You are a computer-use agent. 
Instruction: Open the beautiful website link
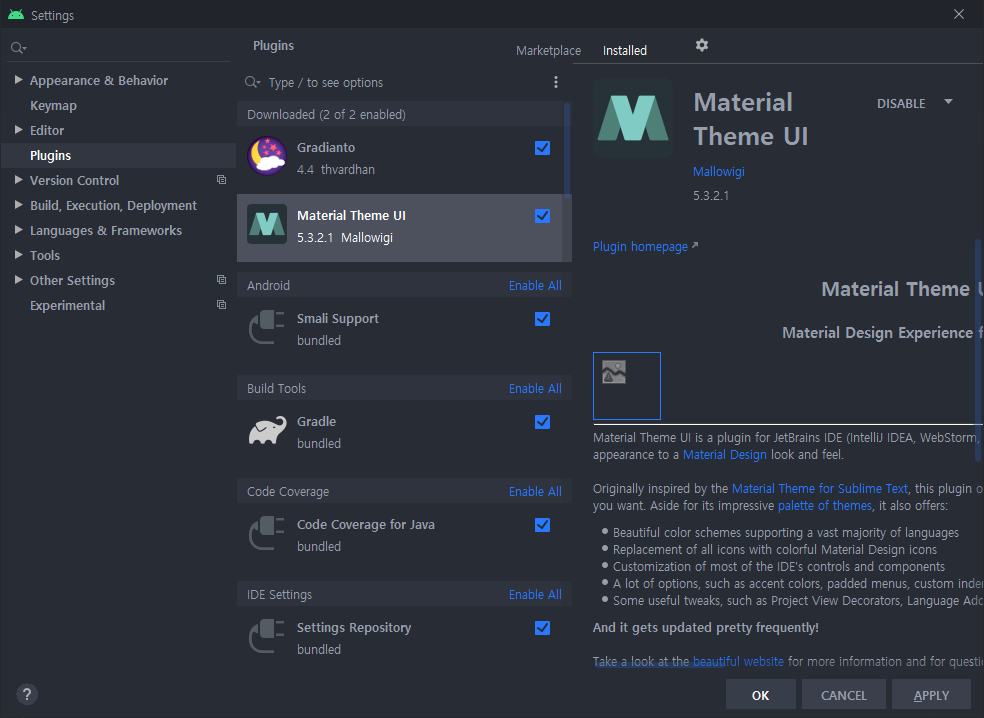click(738, 661)
